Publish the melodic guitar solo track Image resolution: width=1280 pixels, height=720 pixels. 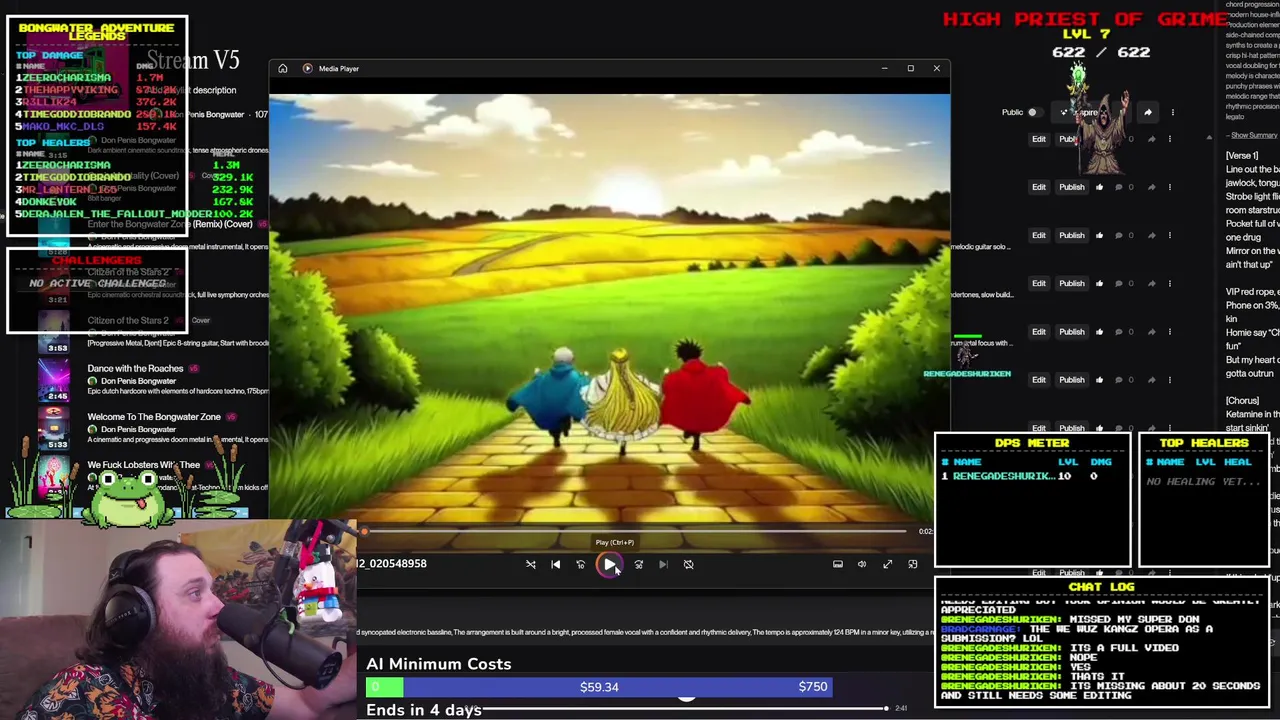[1072, 235]
